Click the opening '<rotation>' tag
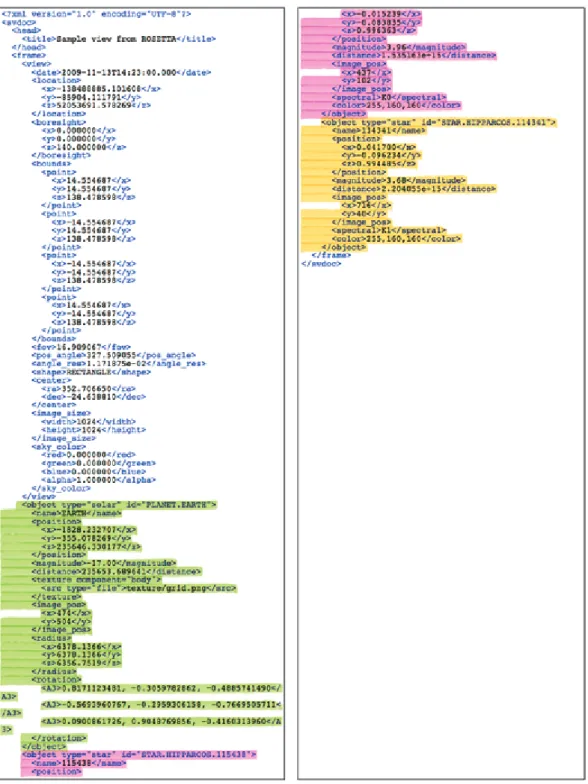Image resolution: width=588 pixels, height=784 pixels. pyautogui.click(x=56, y=680)
